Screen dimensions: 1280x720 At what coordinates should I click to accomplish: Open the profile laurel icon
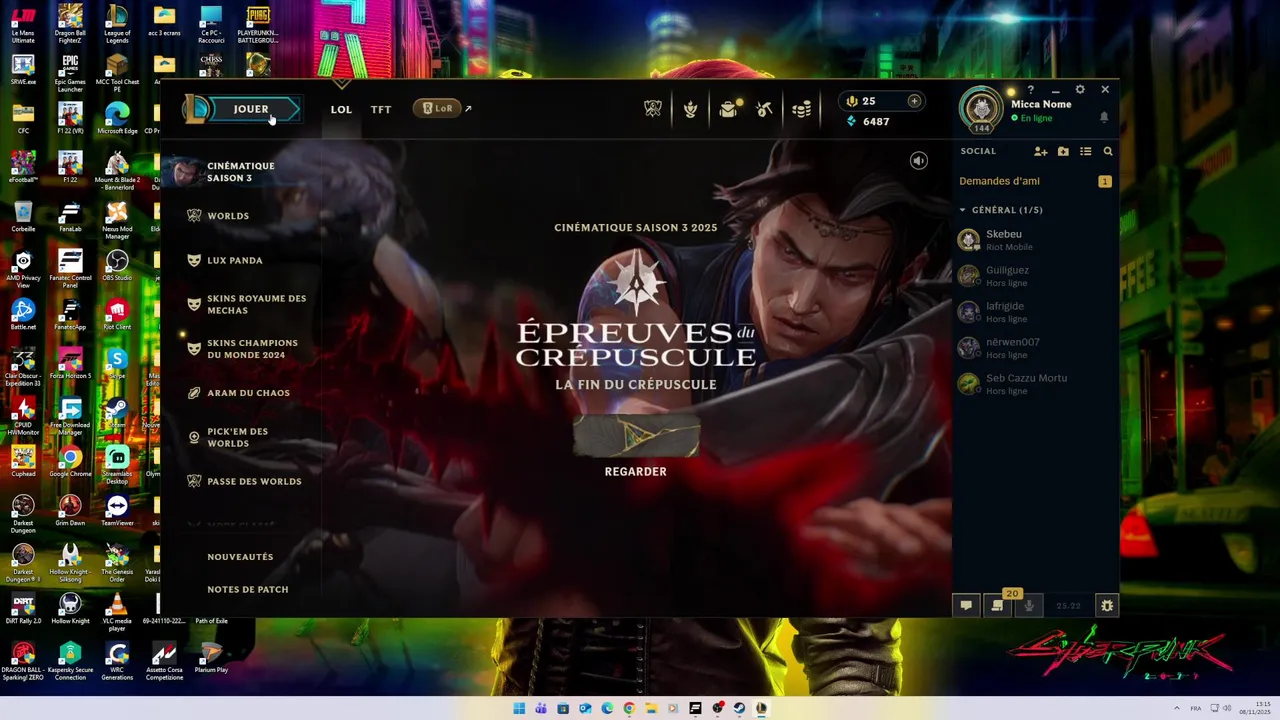pyautogui.click(x=690, y=109)
